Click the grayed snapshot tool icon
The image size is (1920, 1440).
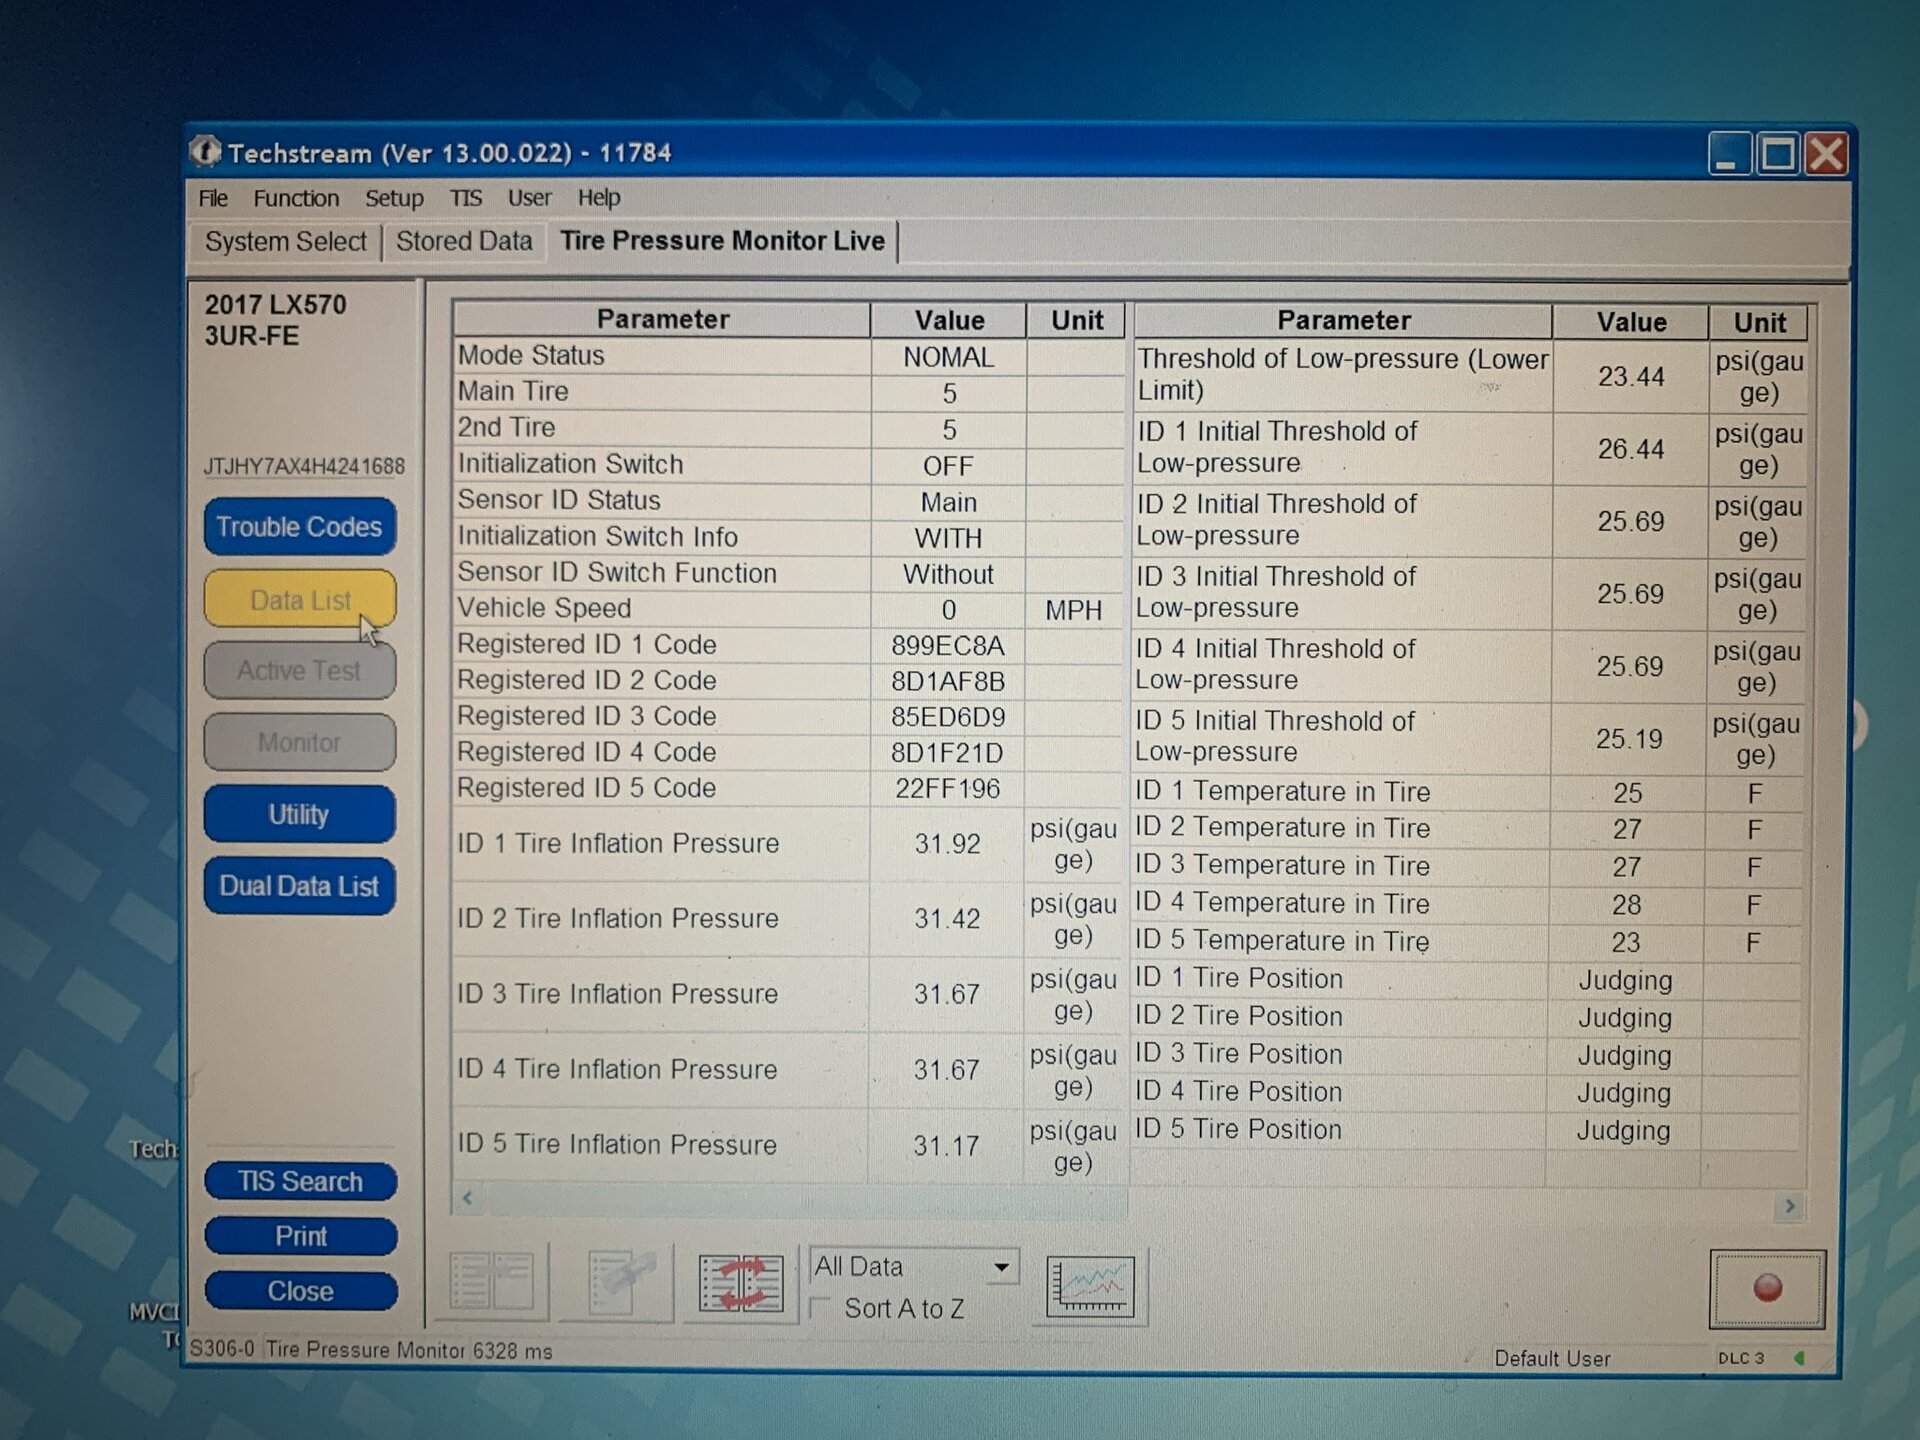click(x=620, y=1281)
